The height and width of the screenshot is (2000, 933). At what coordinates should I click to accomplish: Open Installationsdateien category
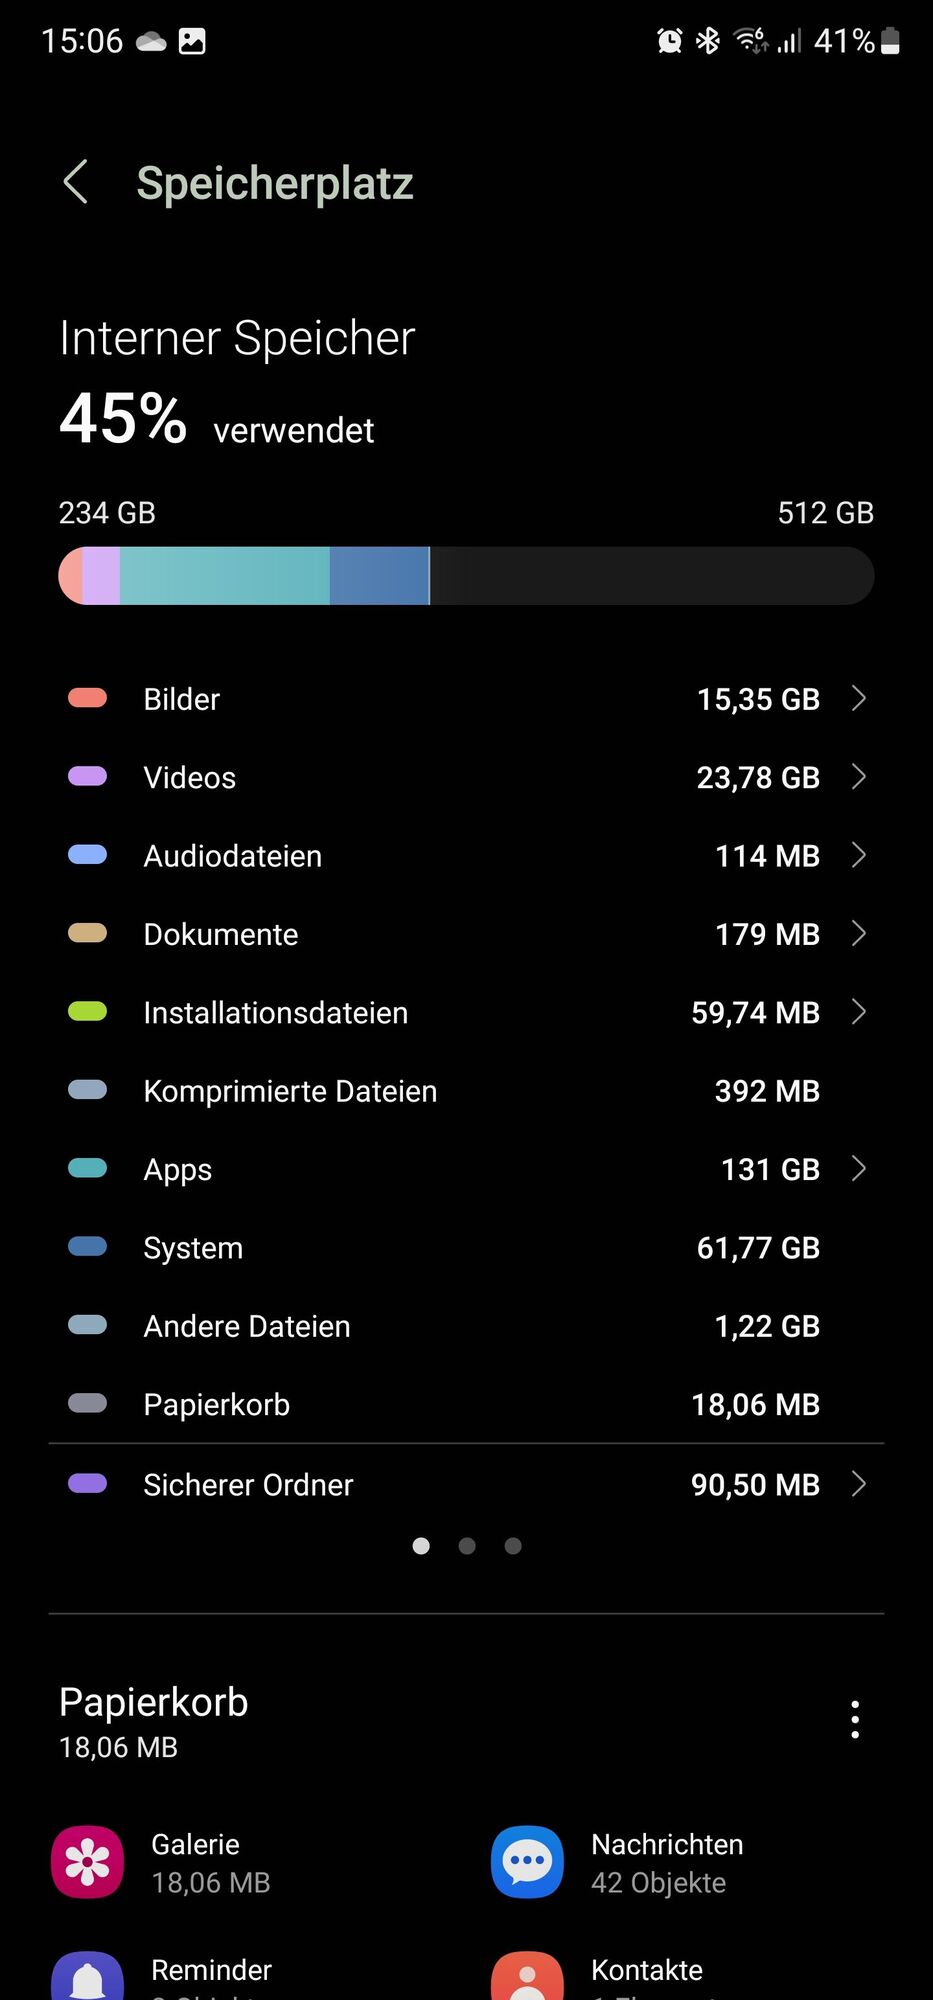coord(466,1012)
